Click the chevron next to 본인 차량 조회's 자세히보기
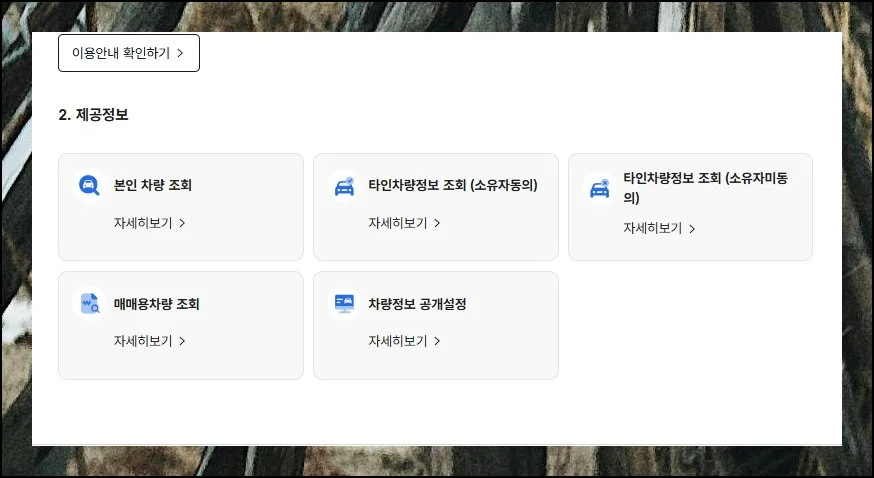Screen dimensions: 874x478 pyautogui.click(x=182, y=223)
